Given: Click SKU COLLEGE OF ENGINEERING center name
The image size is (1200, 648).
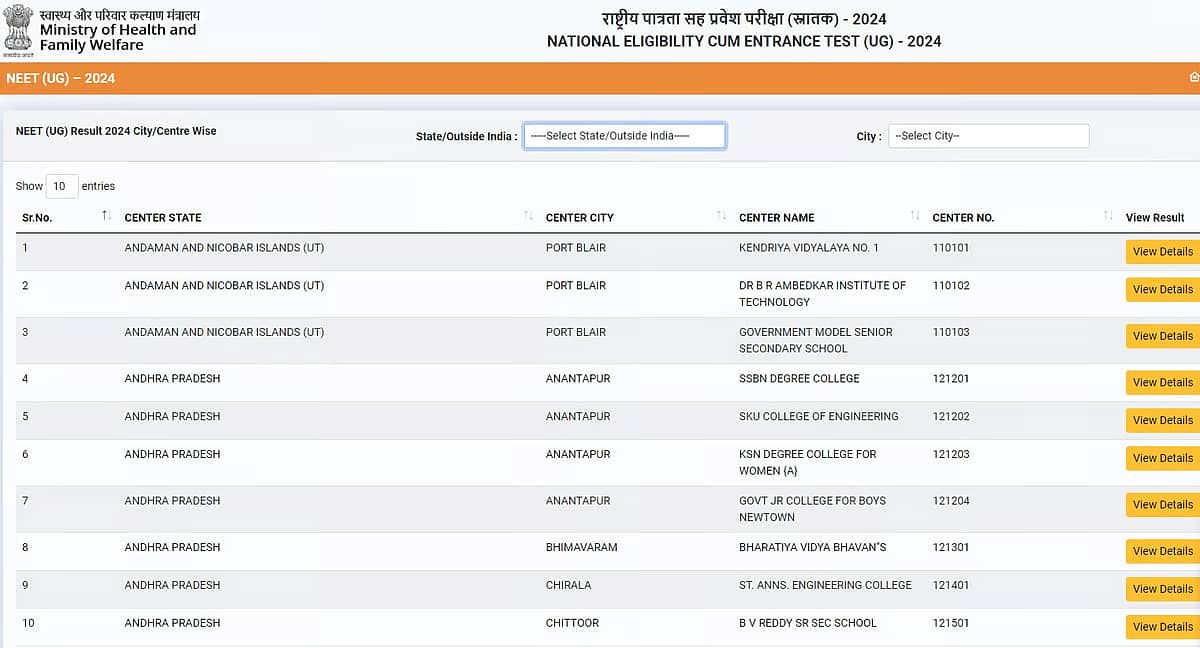Looking at the screenshot, I should point(819,416).
